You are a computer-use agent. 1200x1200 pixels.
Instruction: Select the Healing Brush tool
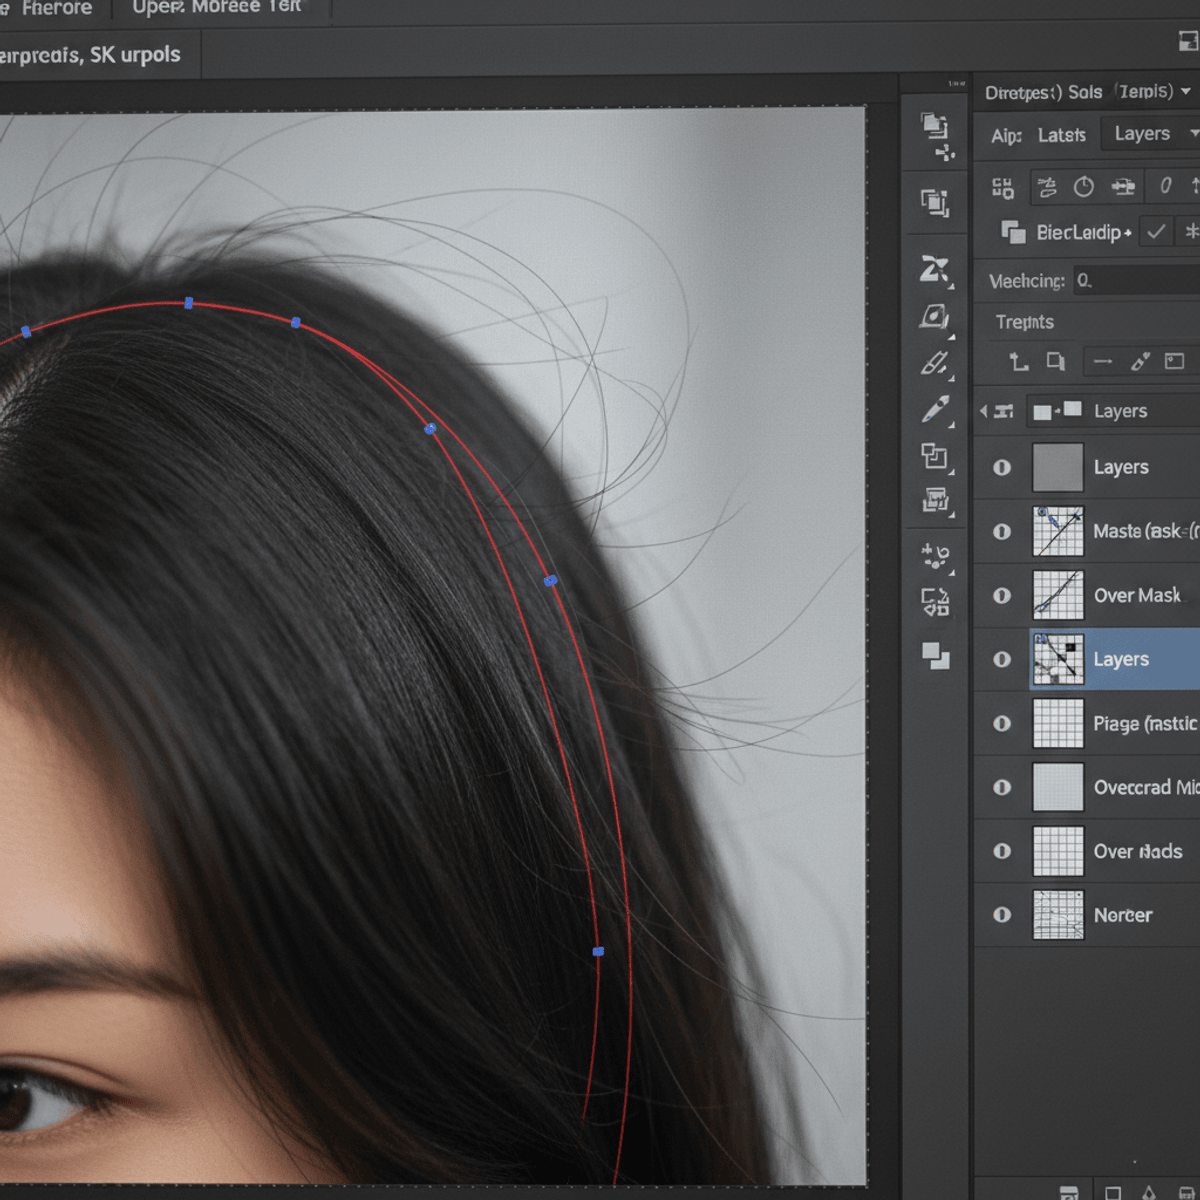[x=935, y=363]
